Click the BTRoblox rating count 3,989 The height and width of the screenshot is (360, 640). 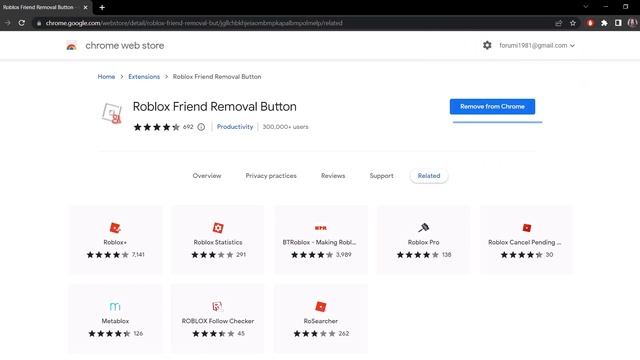[x=344, y=255]
